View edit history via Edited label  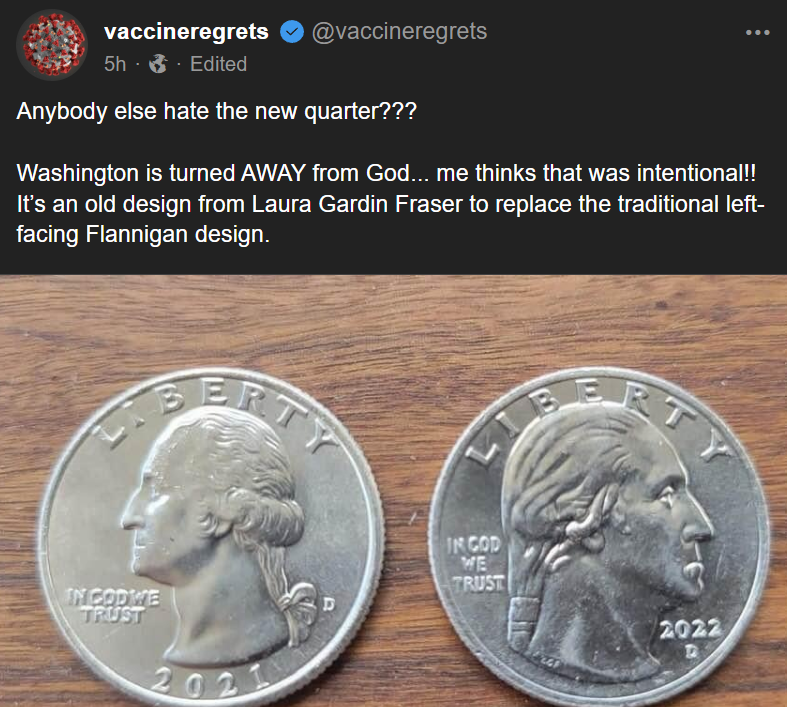pos(218,64)
